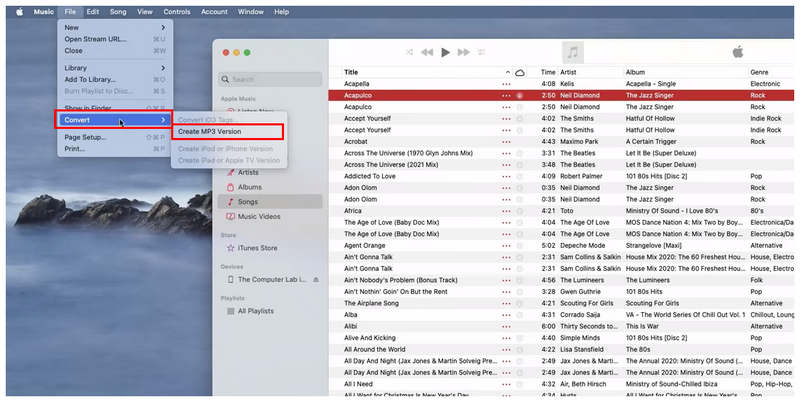The width and height of the screenshot is (800, 402).
Task: Click cloud status icon in highlighted Acapulco row
Action: pyautogui.click(x=519, y=95)
